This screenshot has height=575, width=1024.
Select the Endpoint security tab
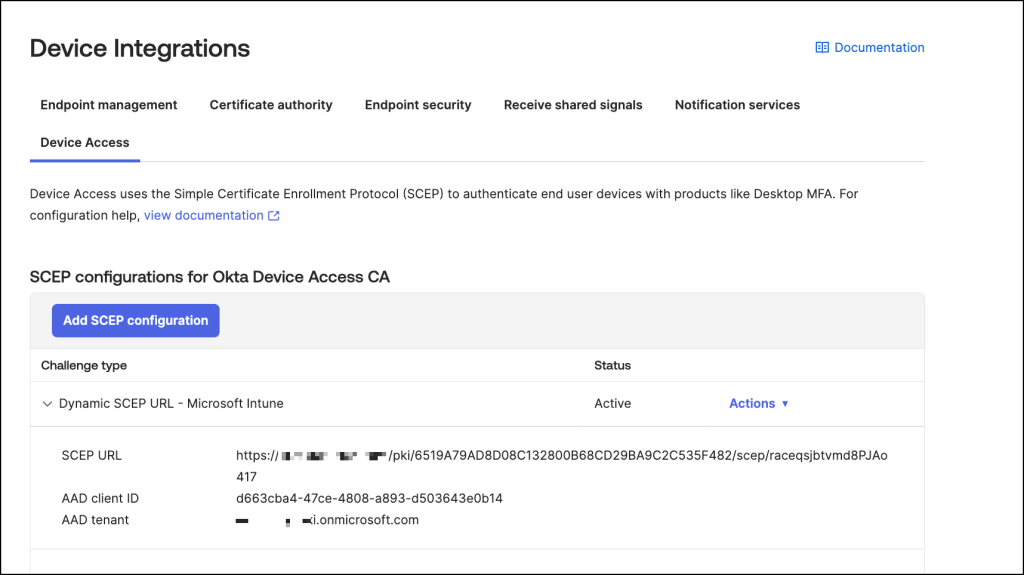[418, 105]
